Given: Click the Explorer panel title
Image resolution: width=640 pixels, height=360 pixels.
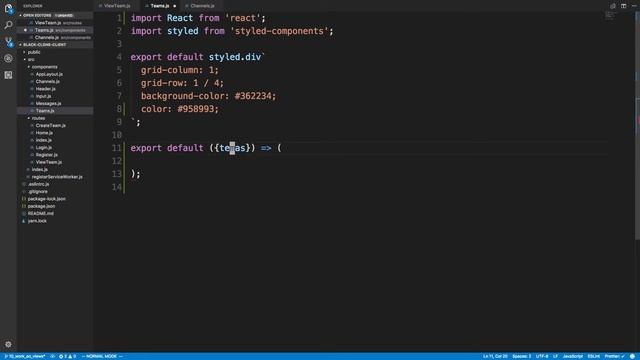Looking at the screenshot, I should (x=33, y=6).
